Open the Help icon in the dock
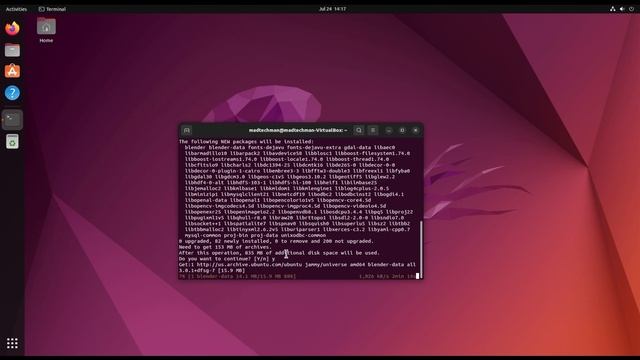Image resolution: width=640 pixels, height=360 pixels. click(x=12, y=93)
